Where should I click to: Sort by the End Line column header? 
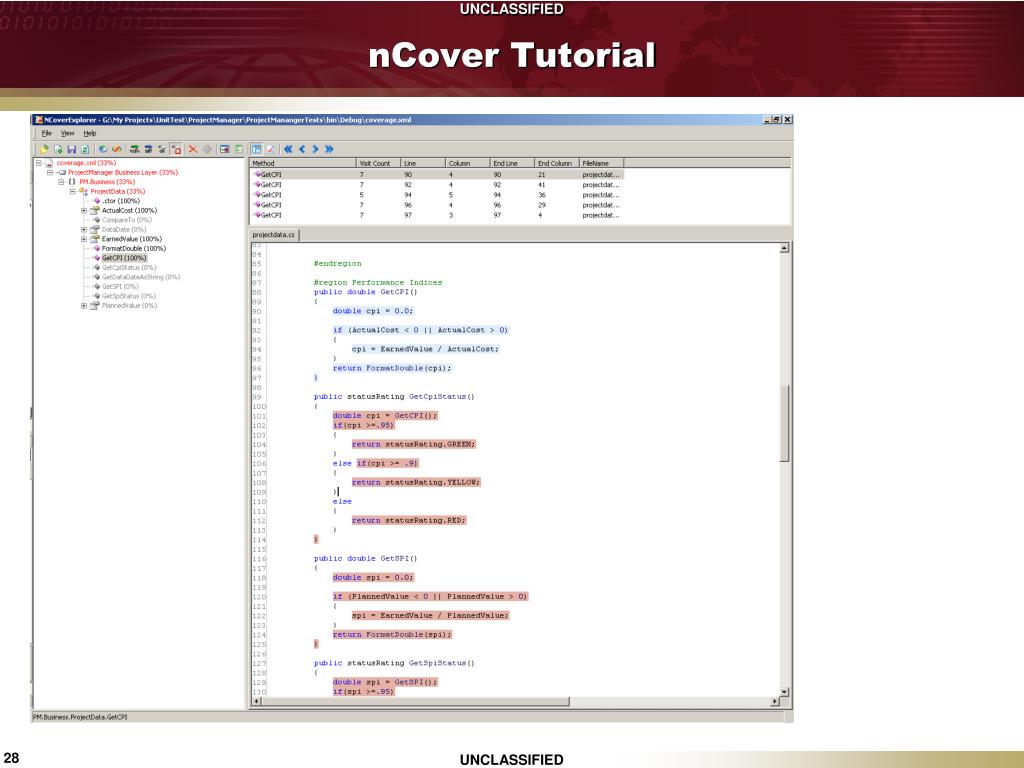tap(512, 163)
